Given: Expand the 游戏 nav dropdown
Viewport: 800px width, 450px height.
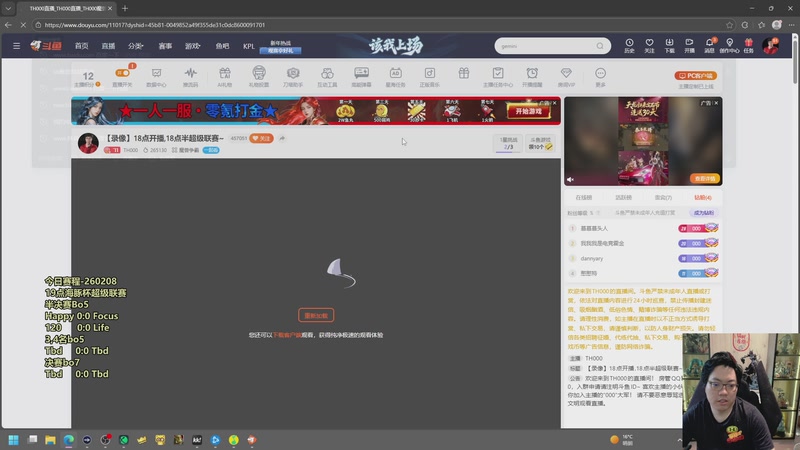Looking at the screenshot, I should (192, 46).
